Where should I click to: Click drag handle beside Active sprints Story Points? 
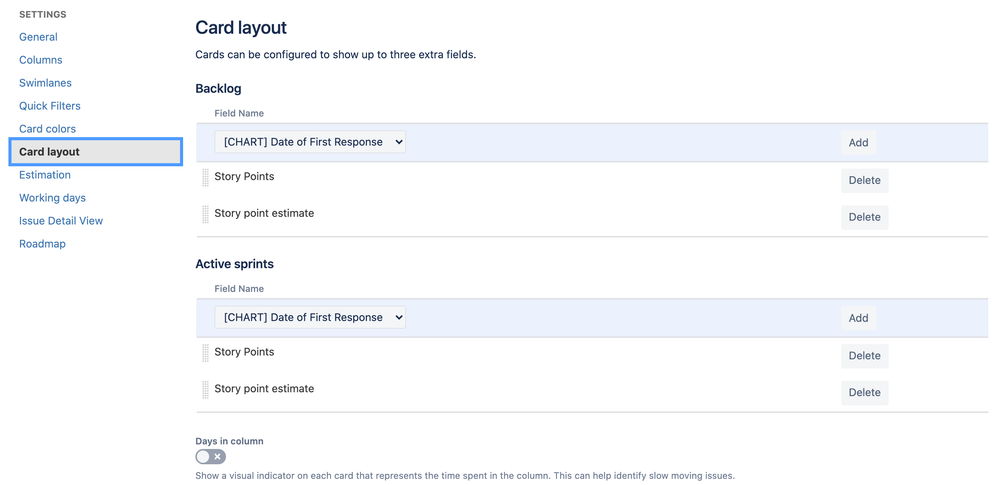pos(205,353)
